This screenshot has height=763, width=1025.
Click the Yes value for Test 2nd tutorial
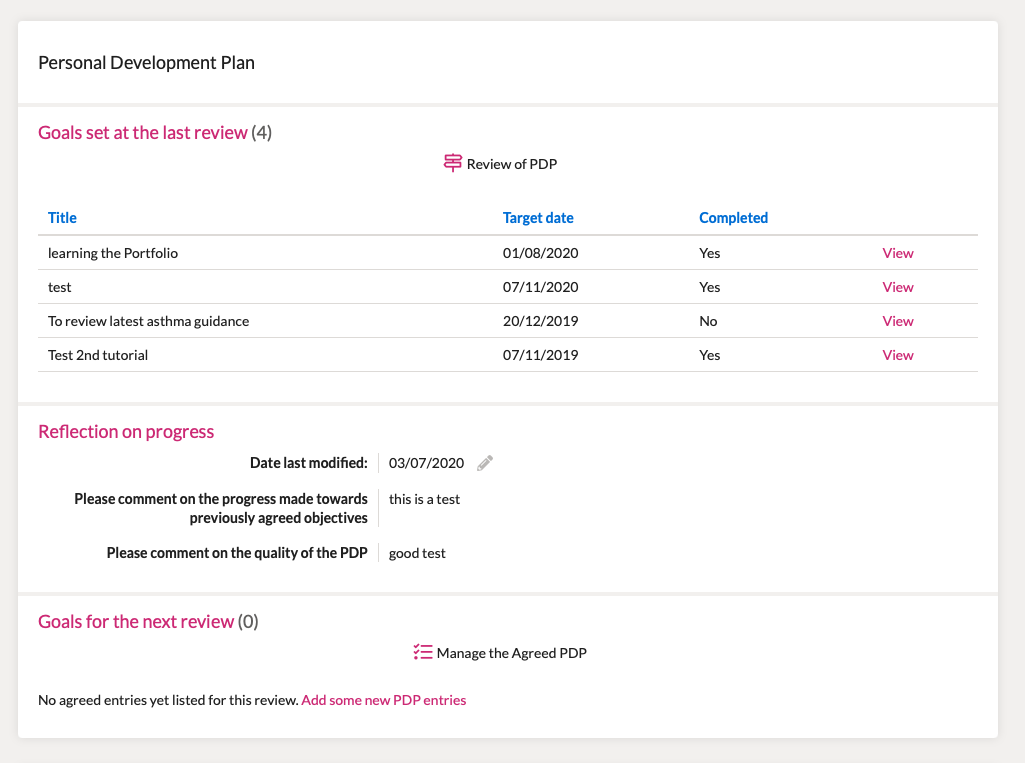tap(709, 355)
